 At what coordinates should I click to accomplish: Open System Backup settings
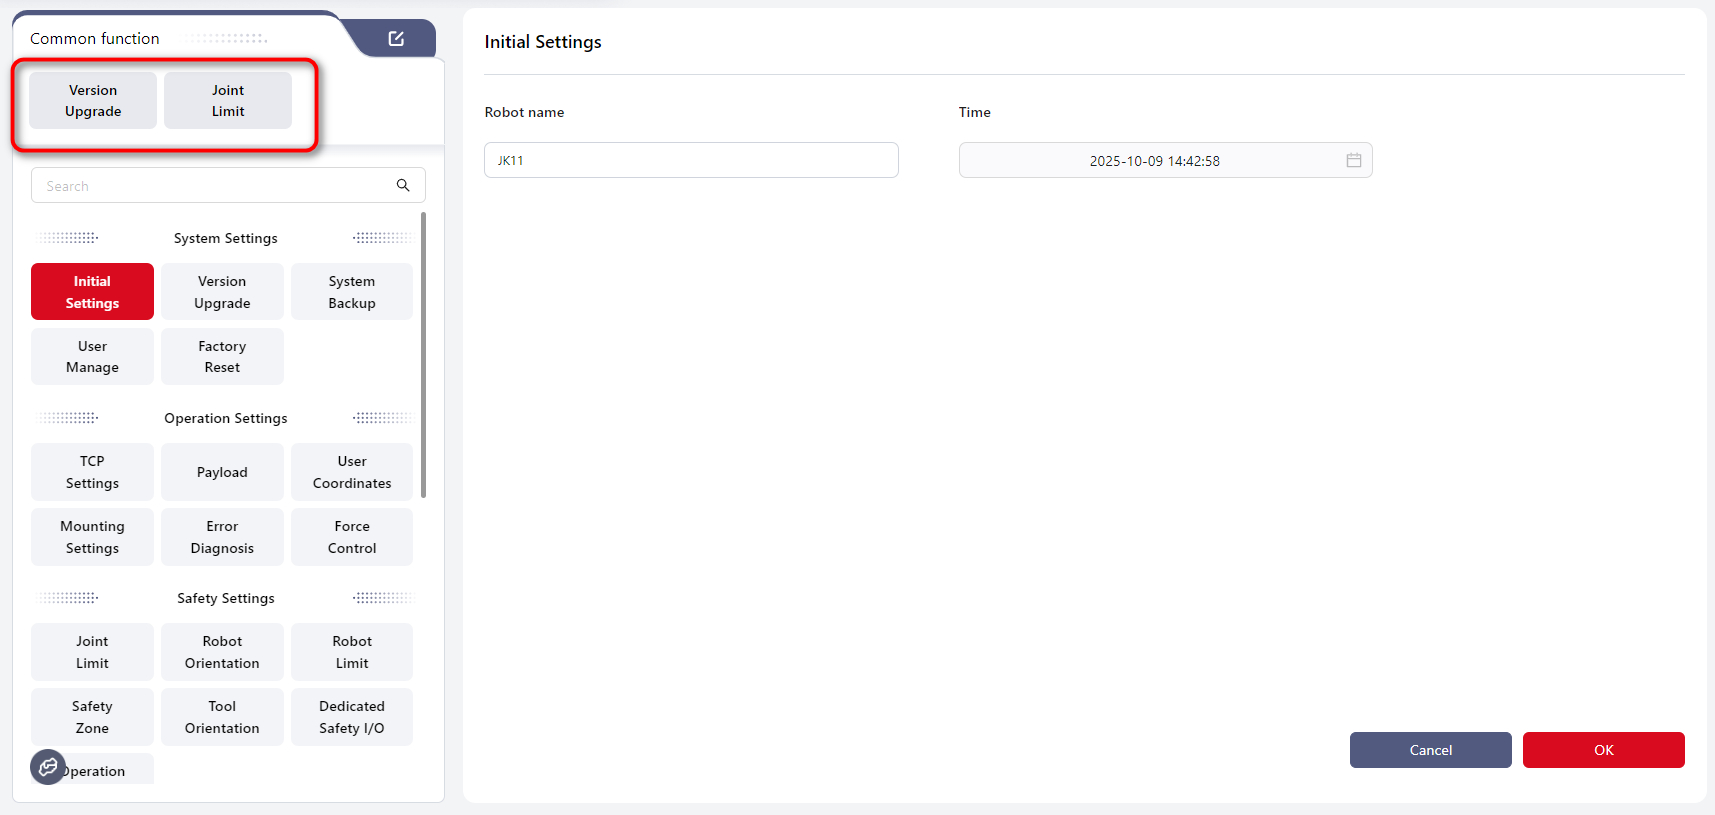pyautogui.click(x=352, y=292)
